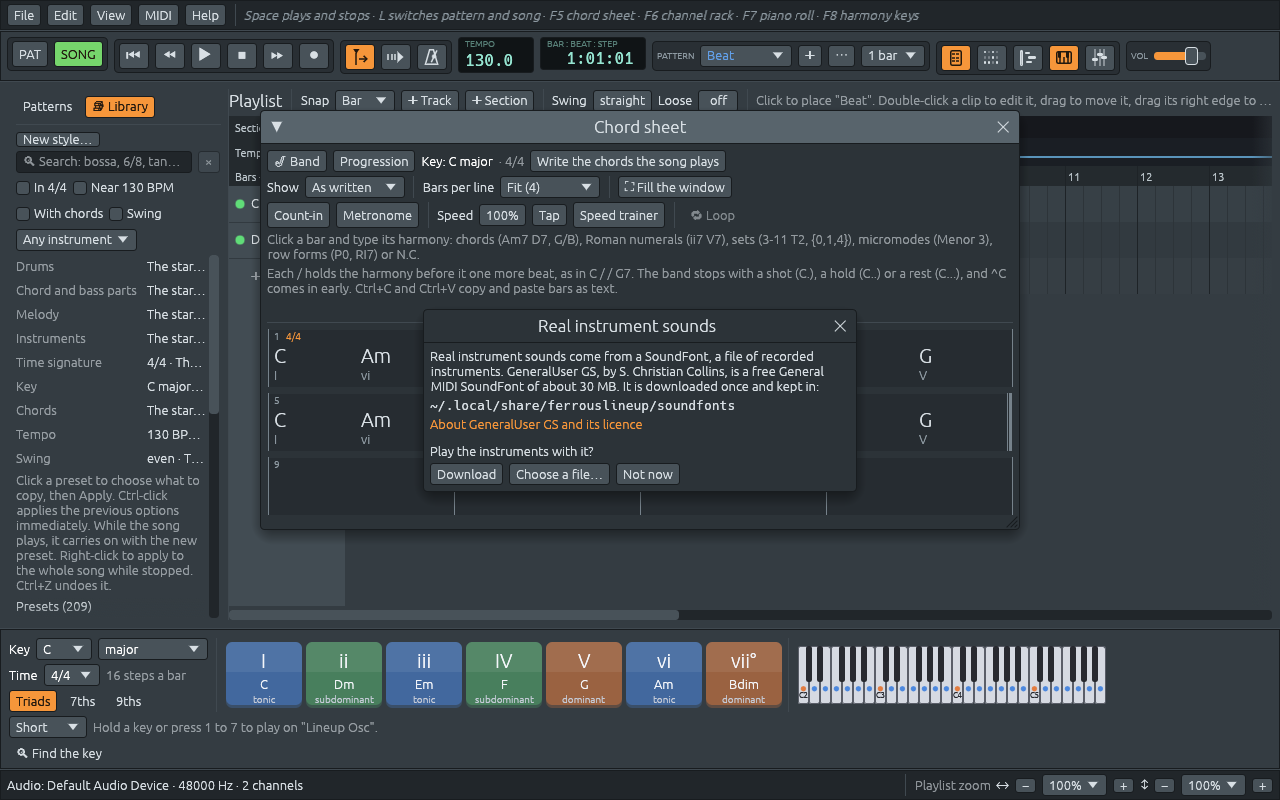Click the library search field
This screenshot has width=1280, height=800.
point(105,162)
